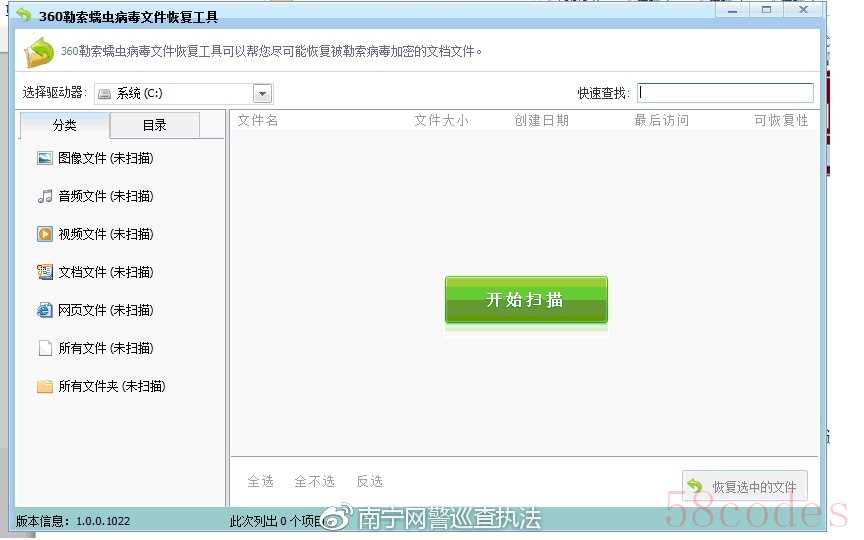The height and width of the screenshot is (540, 864).
Task: Click the 图像文件 picture icon
Action: (45, 158)
